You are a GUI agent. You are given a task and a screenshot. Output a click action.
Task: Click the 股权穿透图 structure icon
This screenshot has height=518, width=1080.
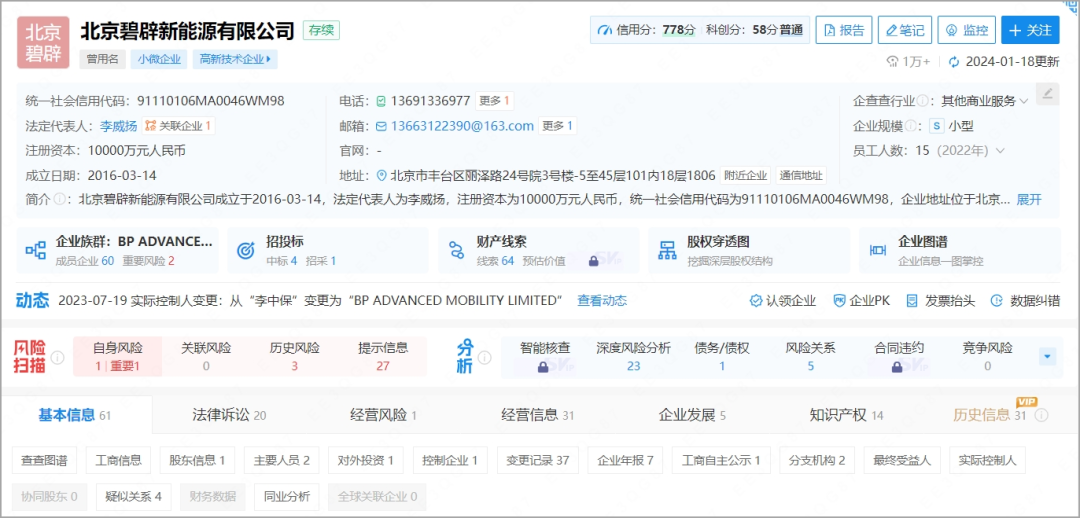pos(667,250)
